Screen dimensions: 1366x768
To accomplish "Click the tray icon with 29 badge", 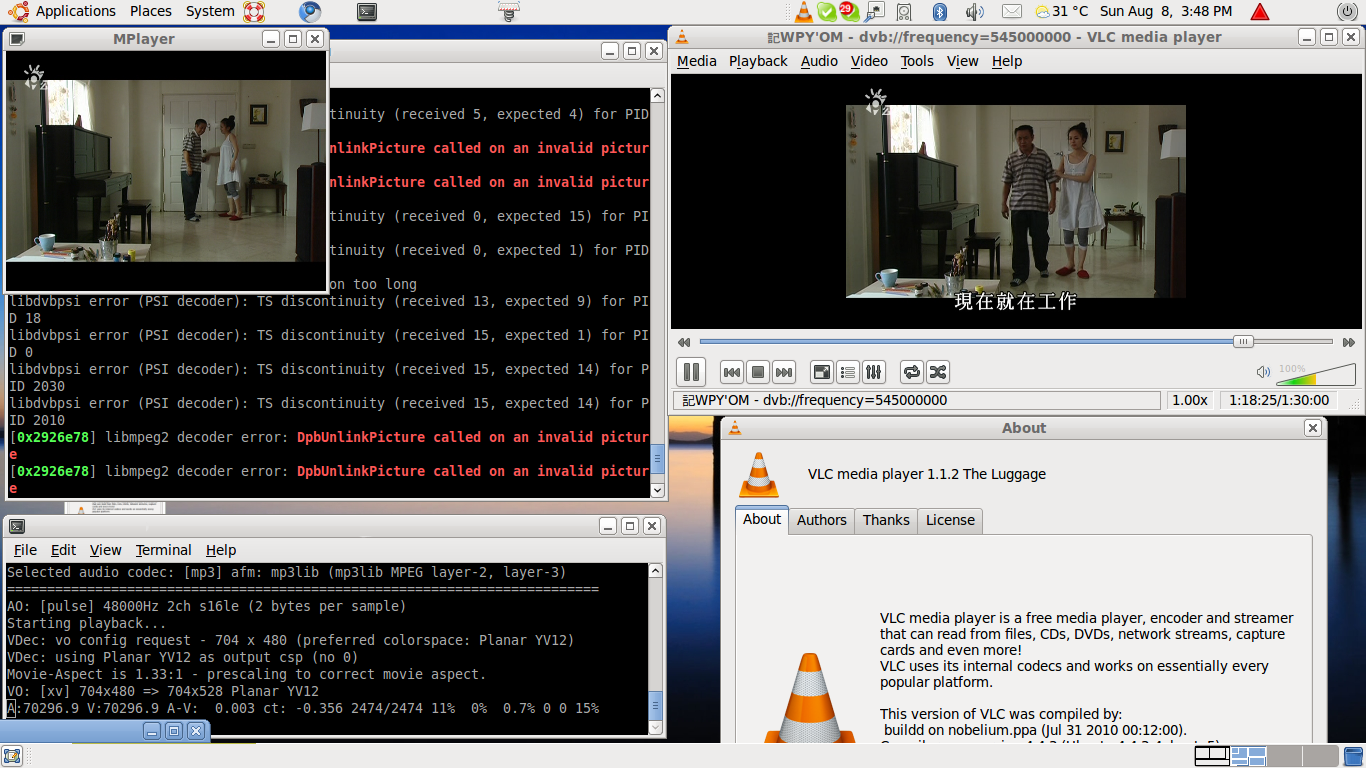I will 849,12.
